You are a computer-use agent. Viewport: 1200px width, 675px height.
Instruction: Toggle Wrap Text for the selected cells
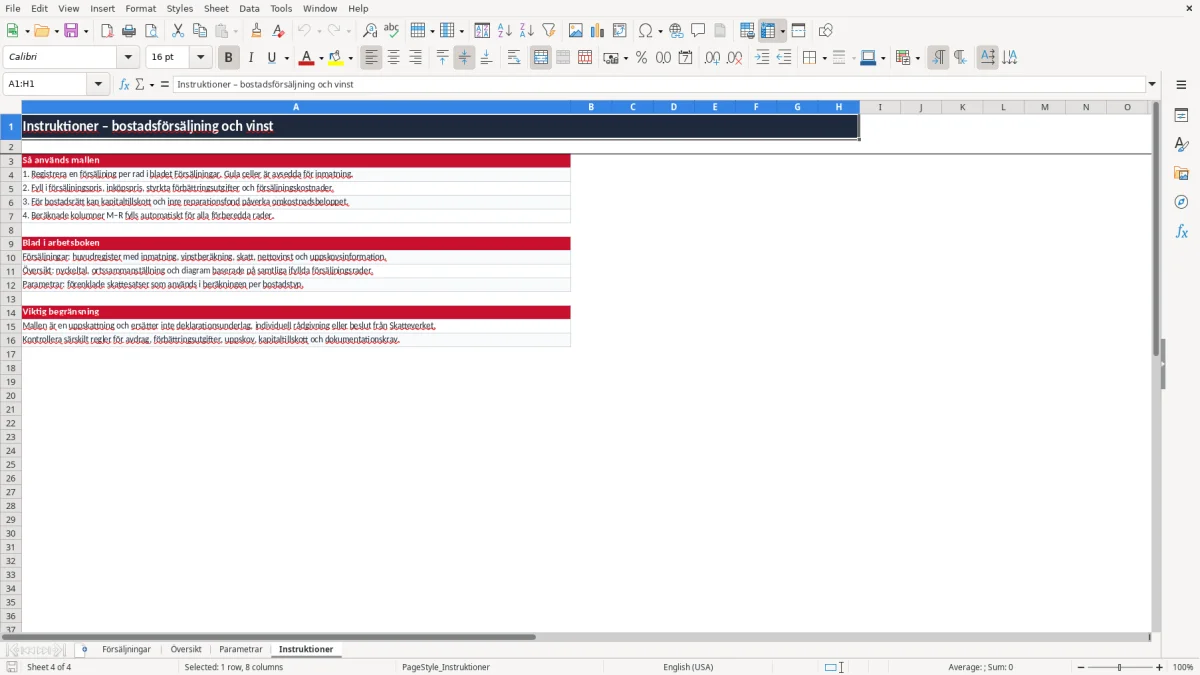[x=514, y=58]
